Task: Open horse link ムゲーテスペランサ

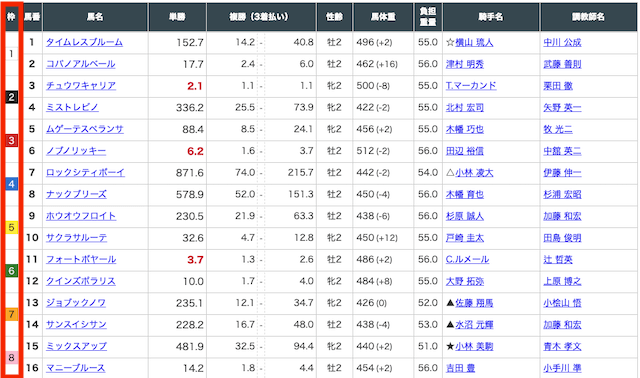Action: pyautogui.click(x=84, y=129)
